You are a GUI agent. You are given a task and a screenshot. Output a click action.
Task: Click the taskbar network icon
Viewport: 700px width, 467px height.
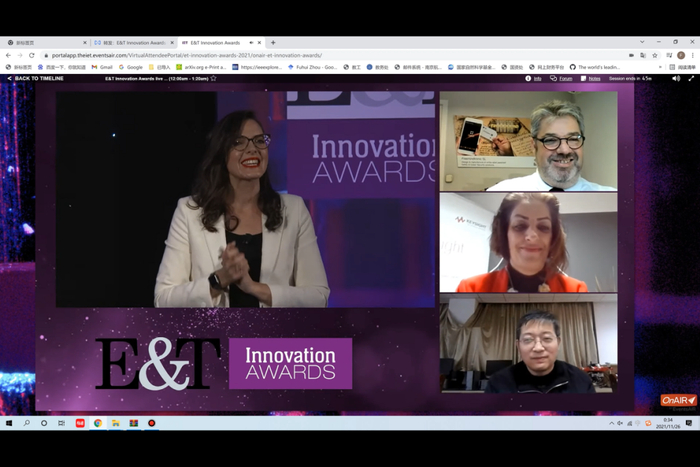pyautogui.click(x=629, y=423)
